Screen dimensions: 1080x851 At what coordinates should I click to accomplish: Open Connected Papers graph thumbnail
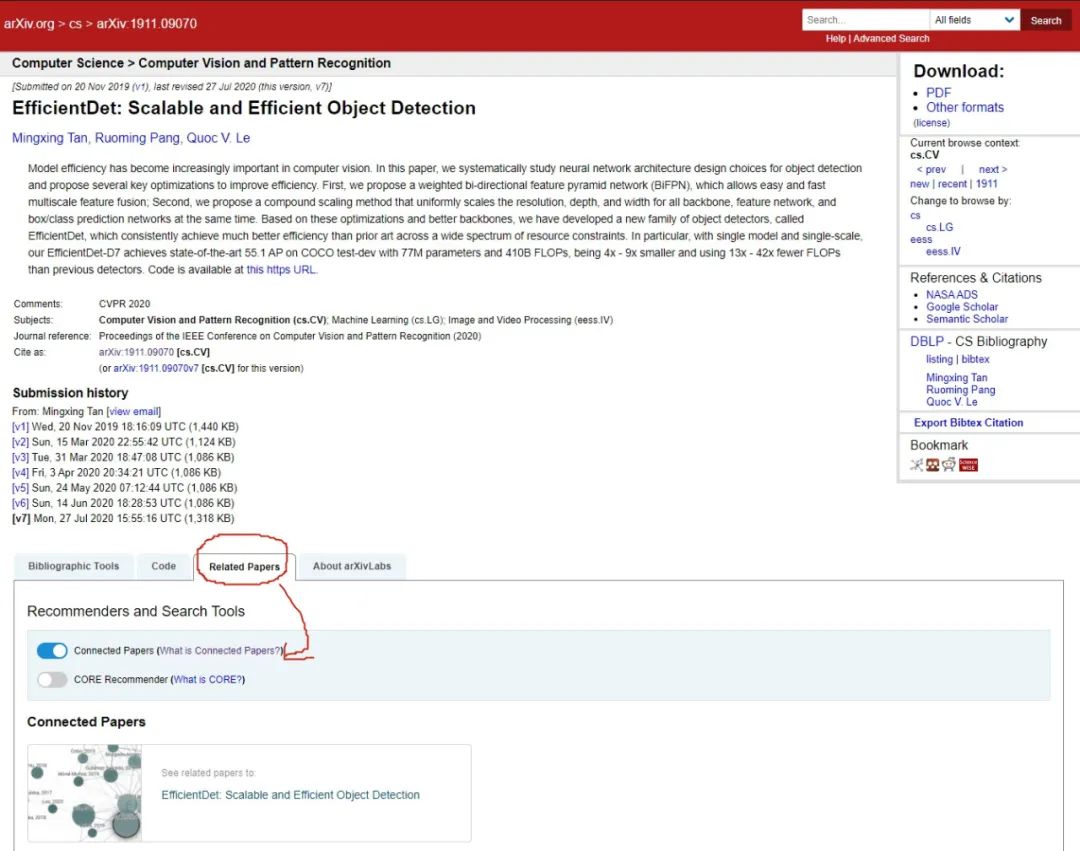click(85, 792)
